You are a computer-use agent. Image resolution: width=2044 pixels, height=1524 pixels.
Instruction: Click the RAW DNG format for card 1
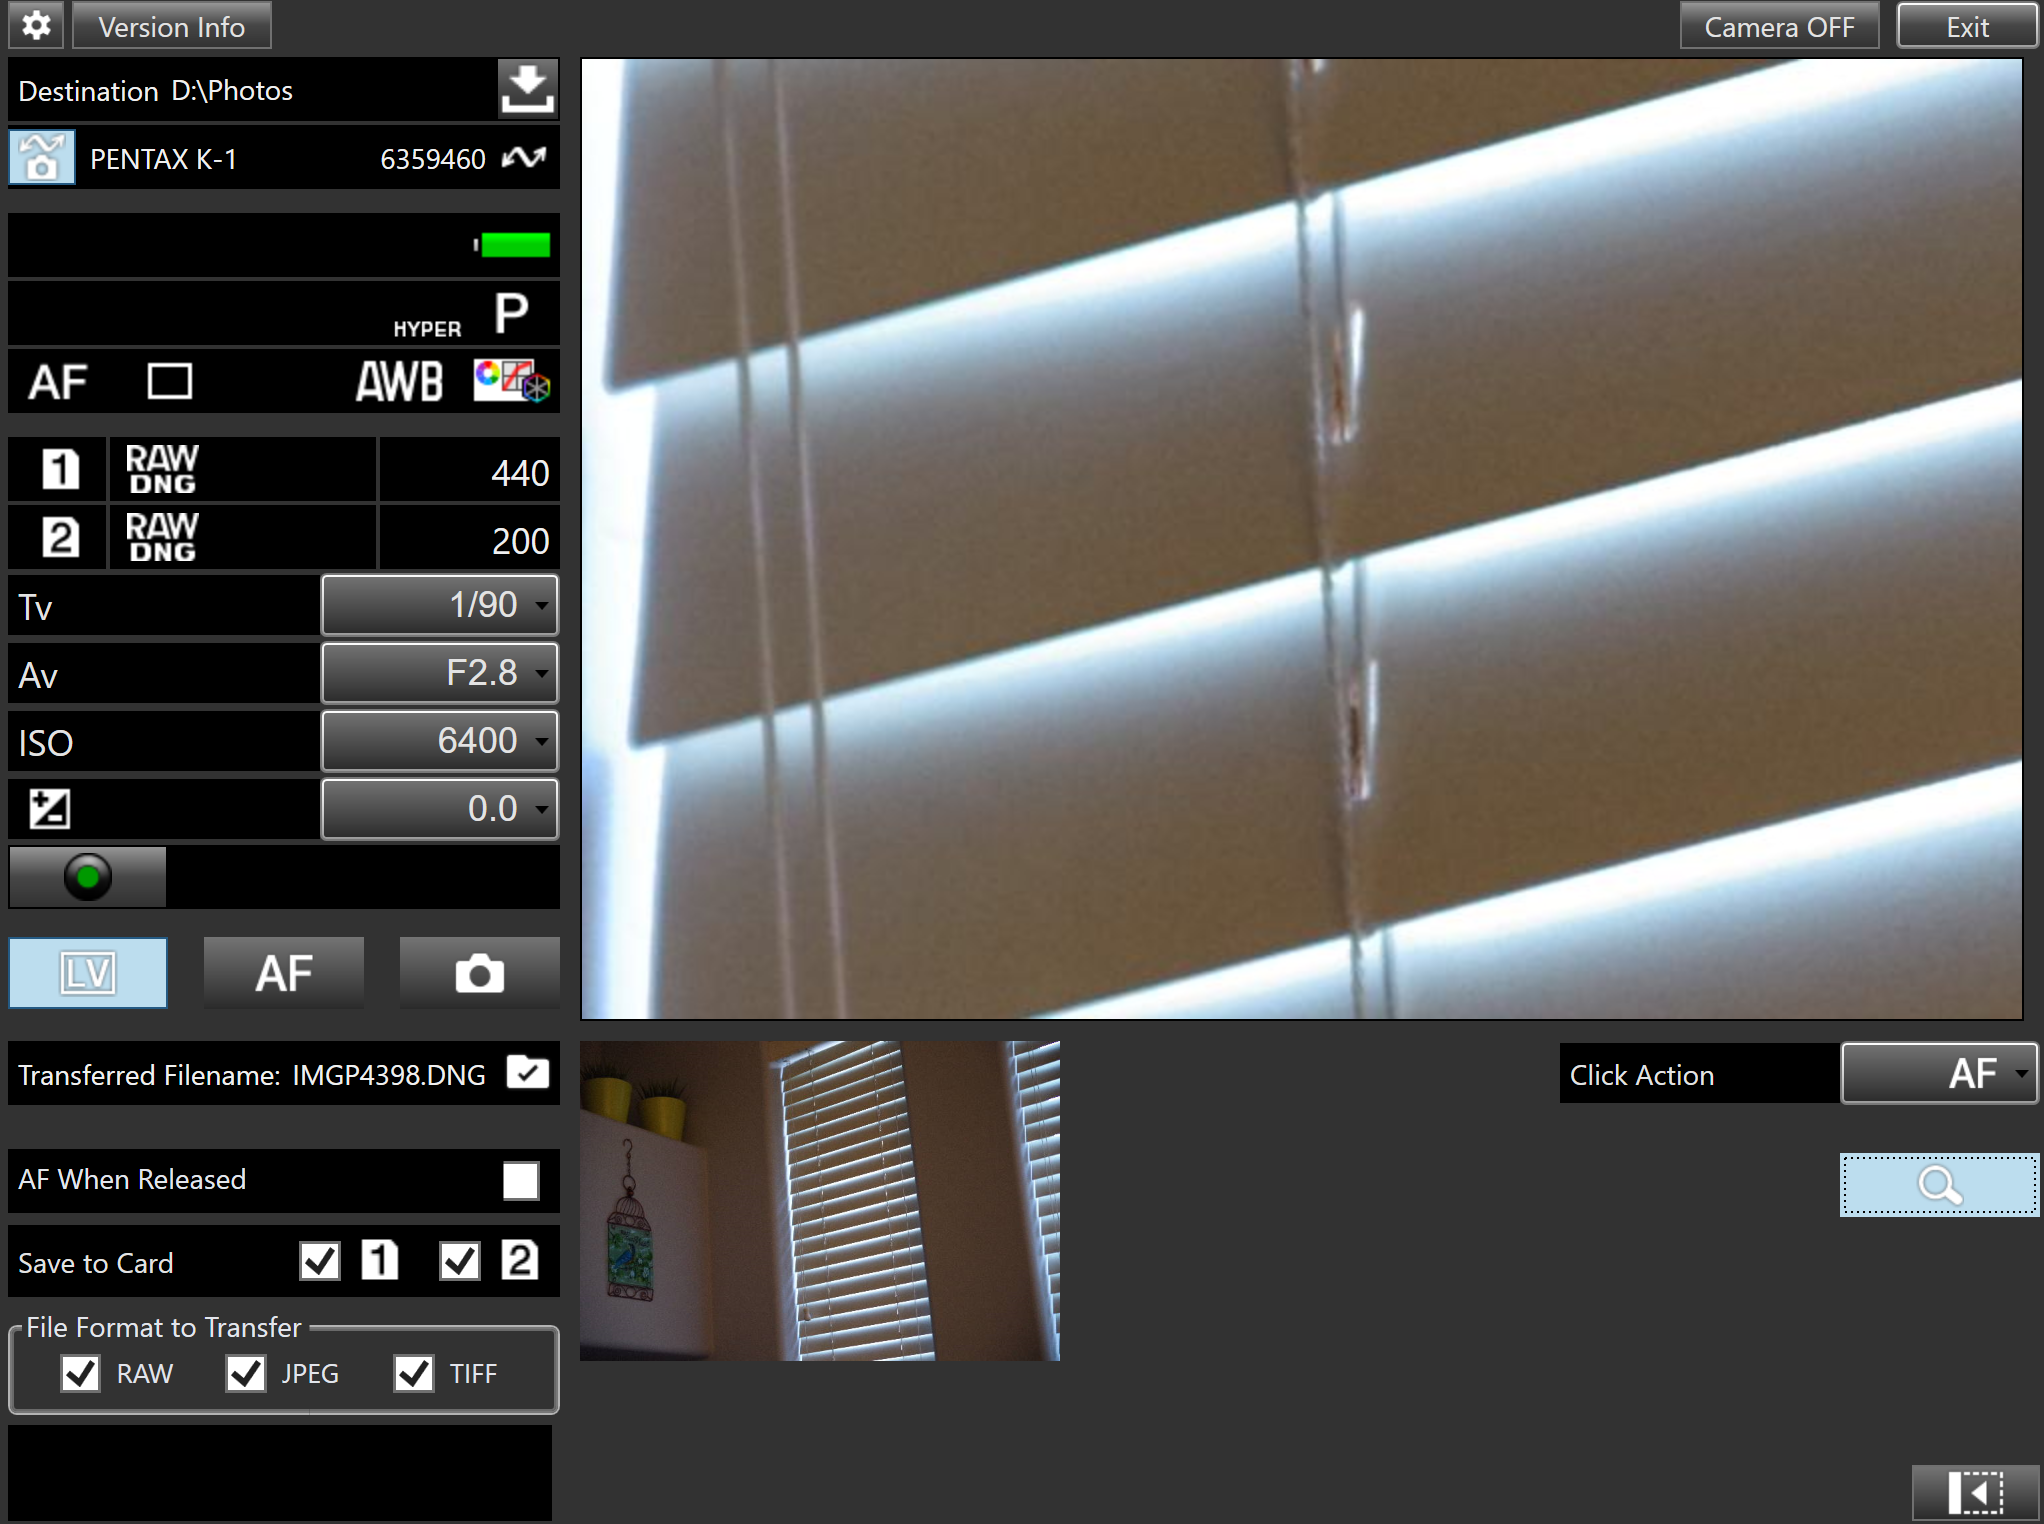coord(162,469)
